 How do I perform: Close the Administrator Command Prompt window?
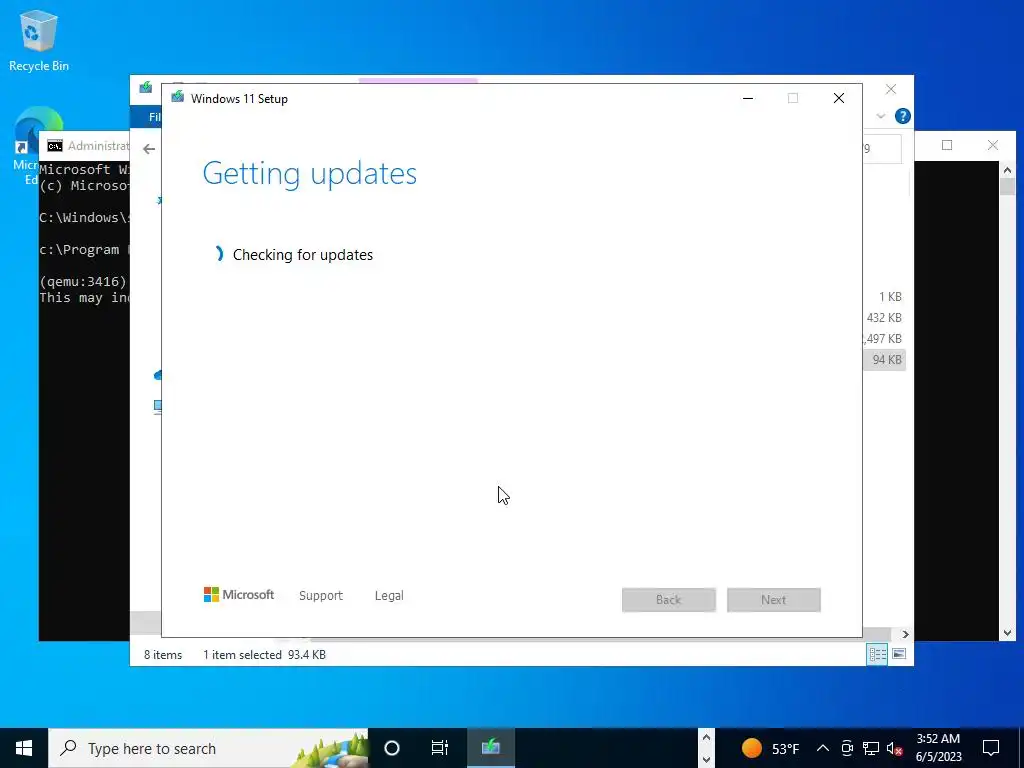coord(993,145)
